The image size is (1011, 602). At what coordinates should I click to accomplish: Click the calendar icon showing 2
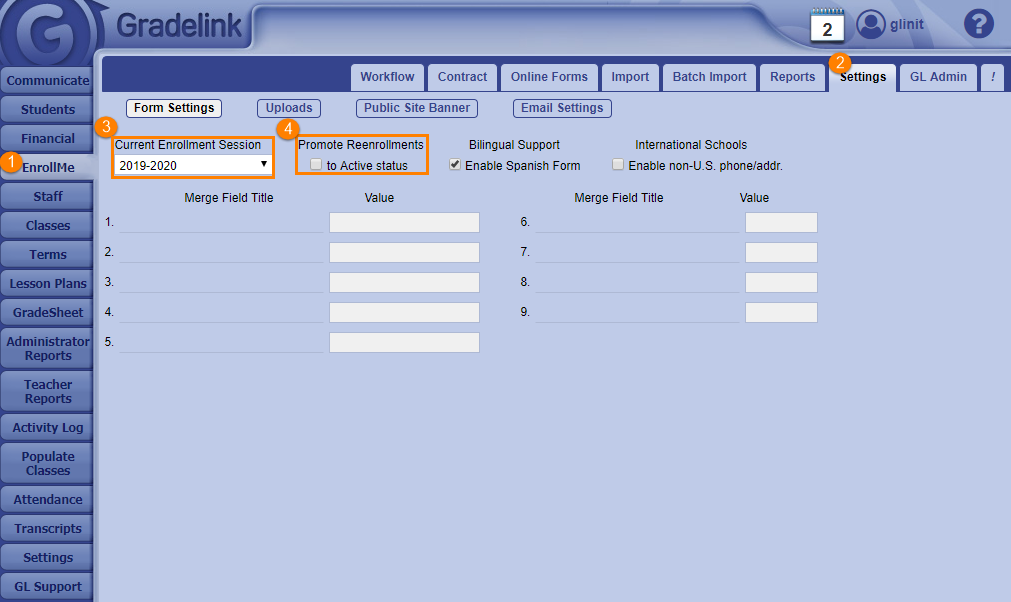coord(827,26)
